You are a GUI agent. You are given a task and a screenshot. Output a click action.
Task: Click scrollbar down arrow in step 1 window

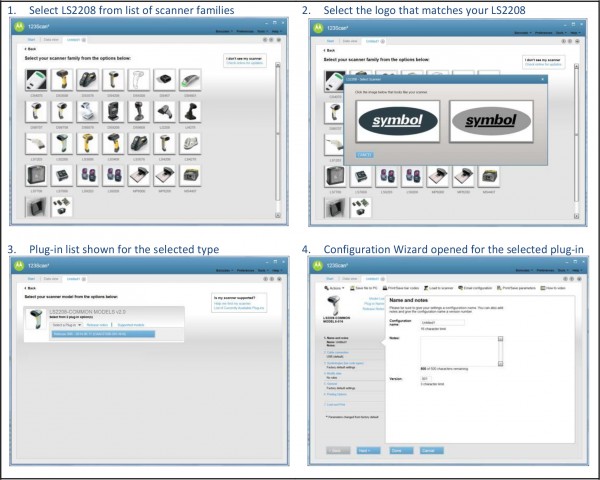point(278,215)
